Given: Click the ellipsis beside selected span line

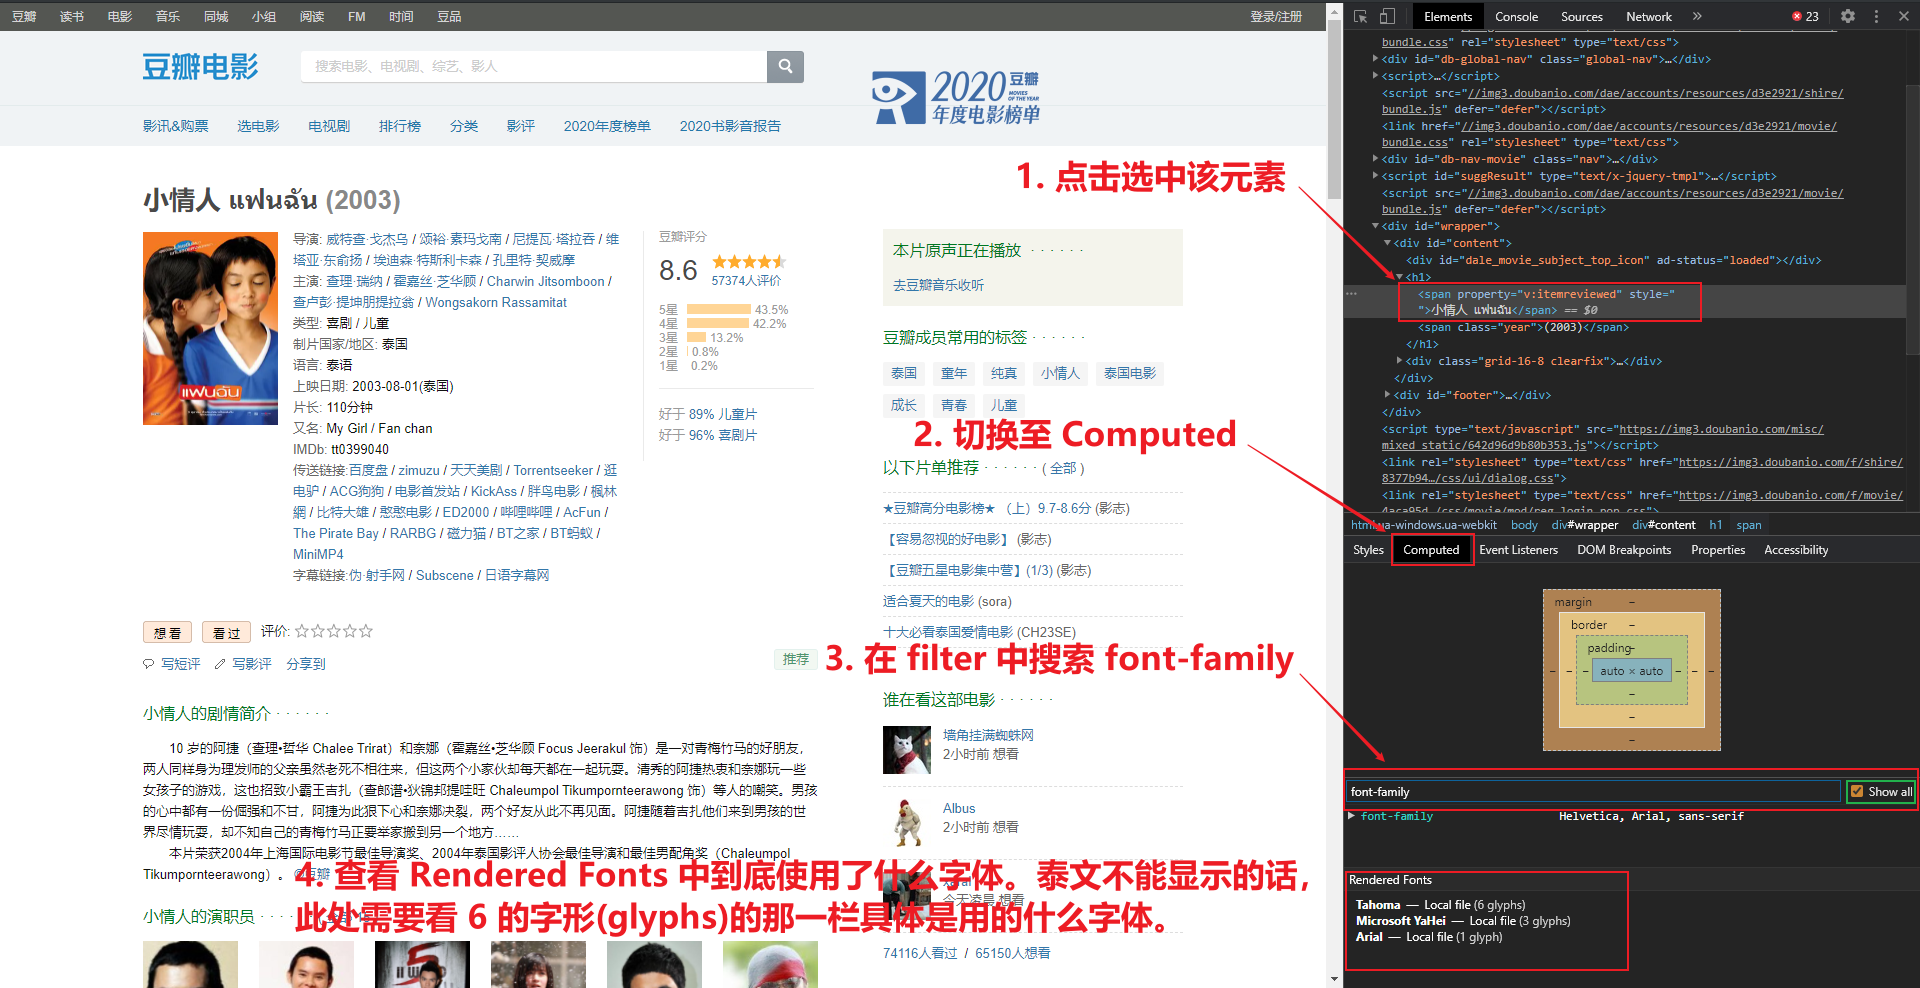Looking at the screenshot, I should (1351, 294).
